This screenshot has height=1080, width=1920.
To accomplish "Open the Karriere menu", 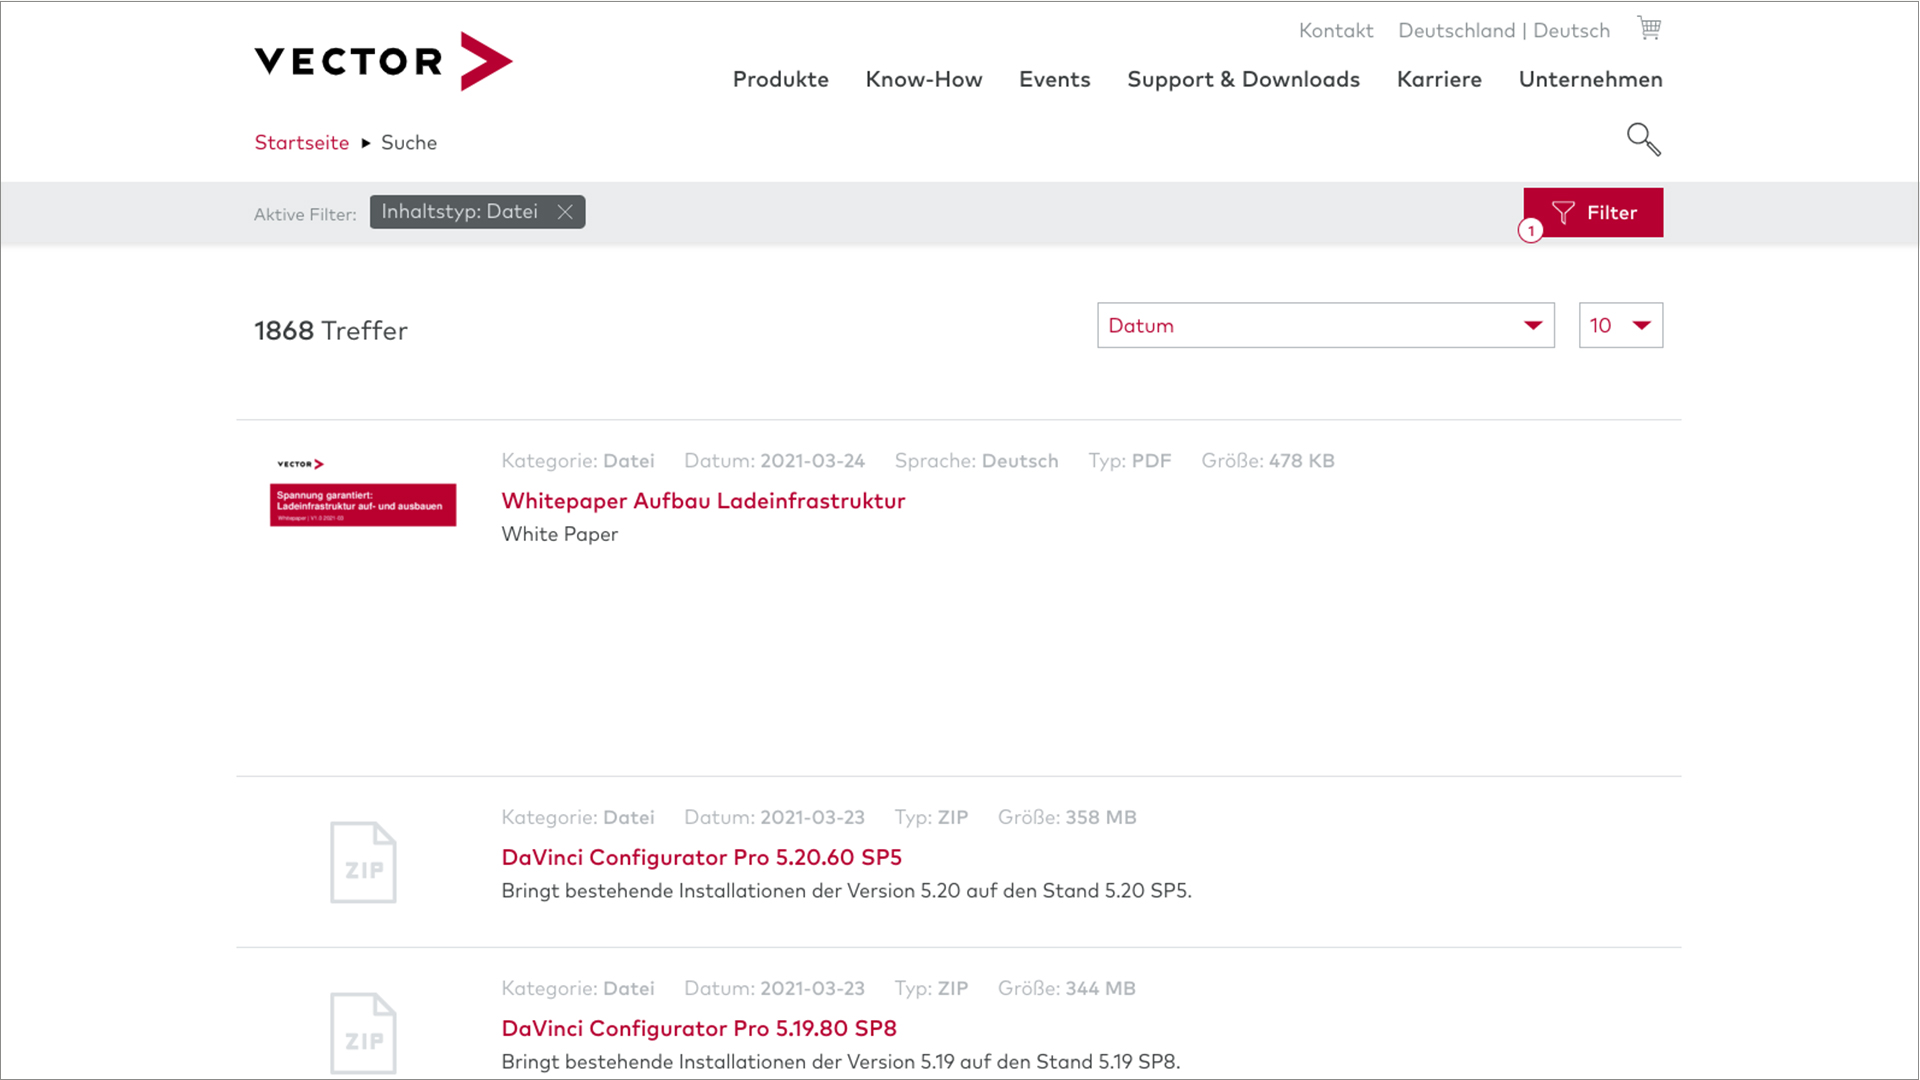I will pos(1438,79).
